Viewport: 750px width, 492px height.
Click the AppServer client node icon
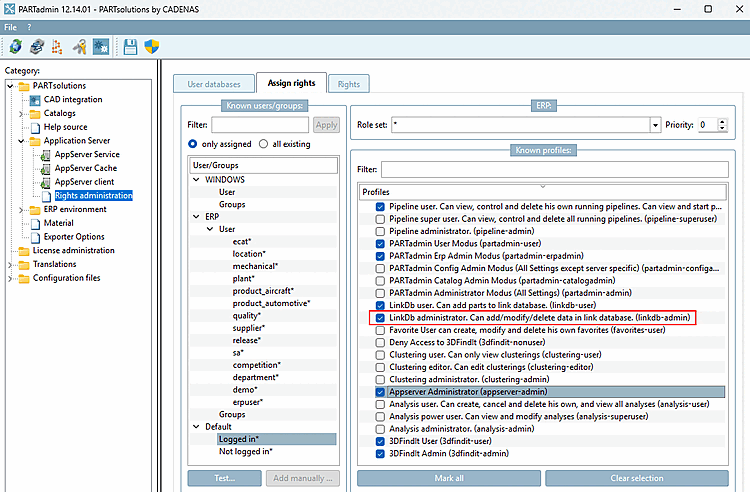(x=45, y=183)
